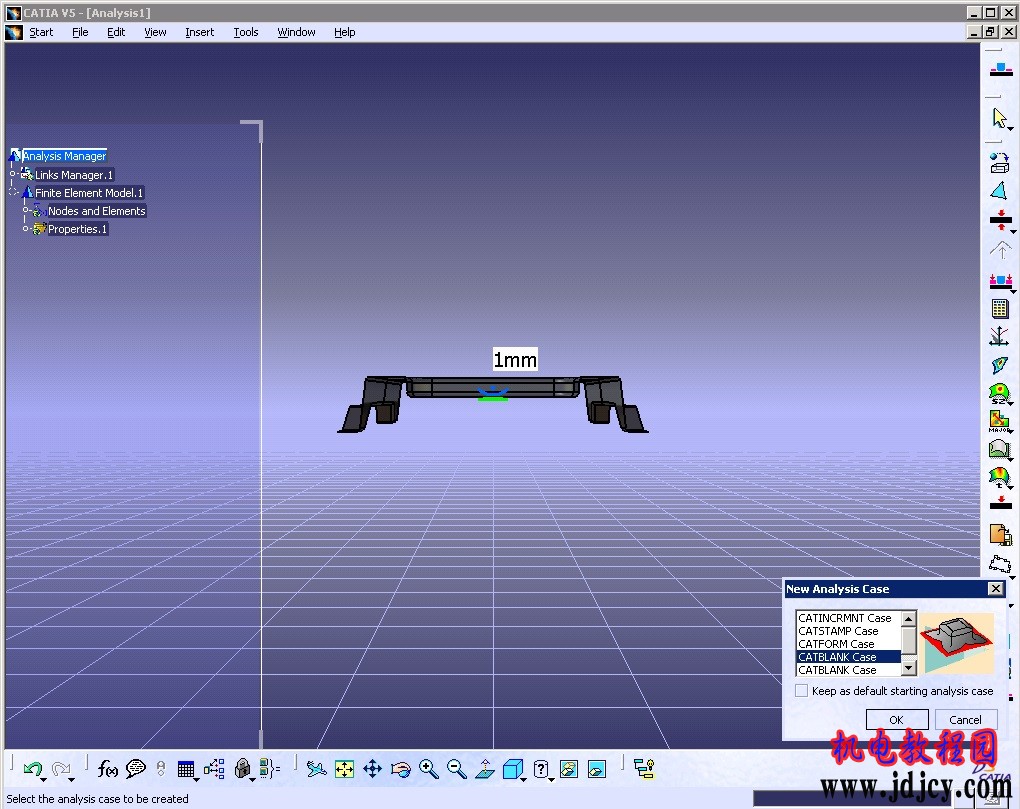
Task: Click the parameters list brace icon
Action: point(269,769)
